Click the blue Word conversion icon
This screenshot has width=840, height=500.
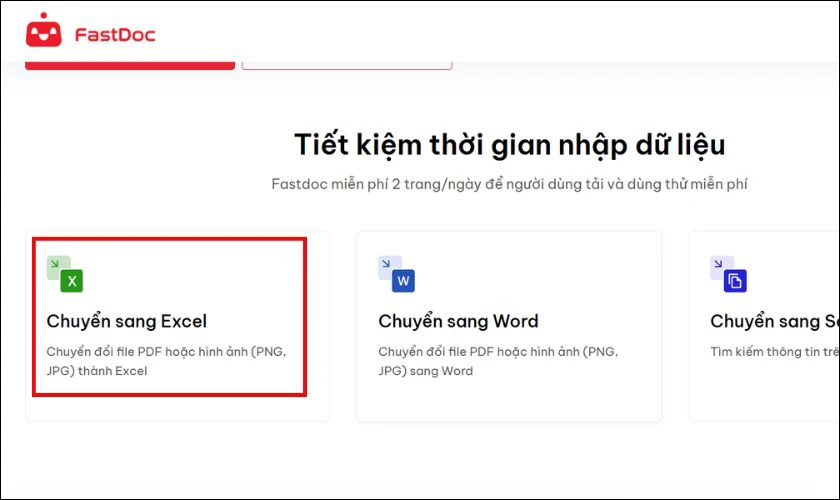pyautogui.click(x=396, y=274)
